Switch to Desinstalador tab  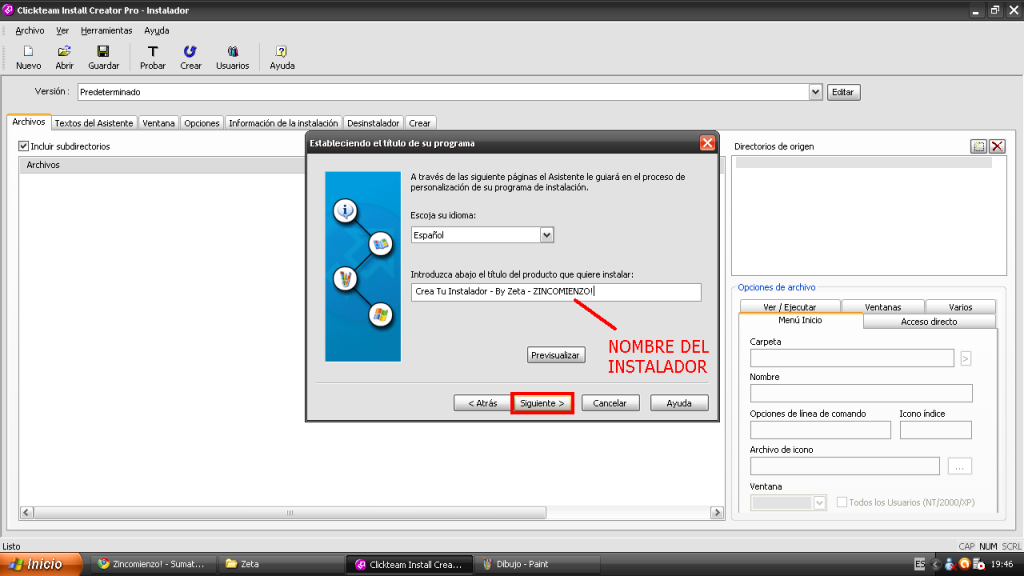point(373,123)
